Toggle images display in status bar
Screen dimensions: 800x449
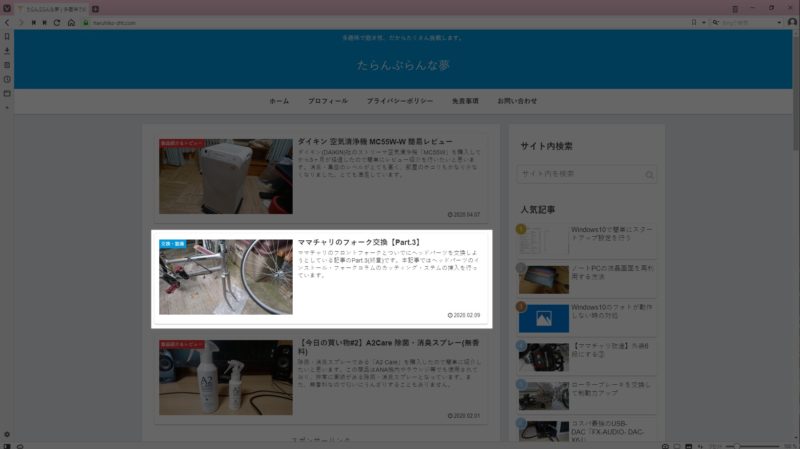tap(689, 446)
